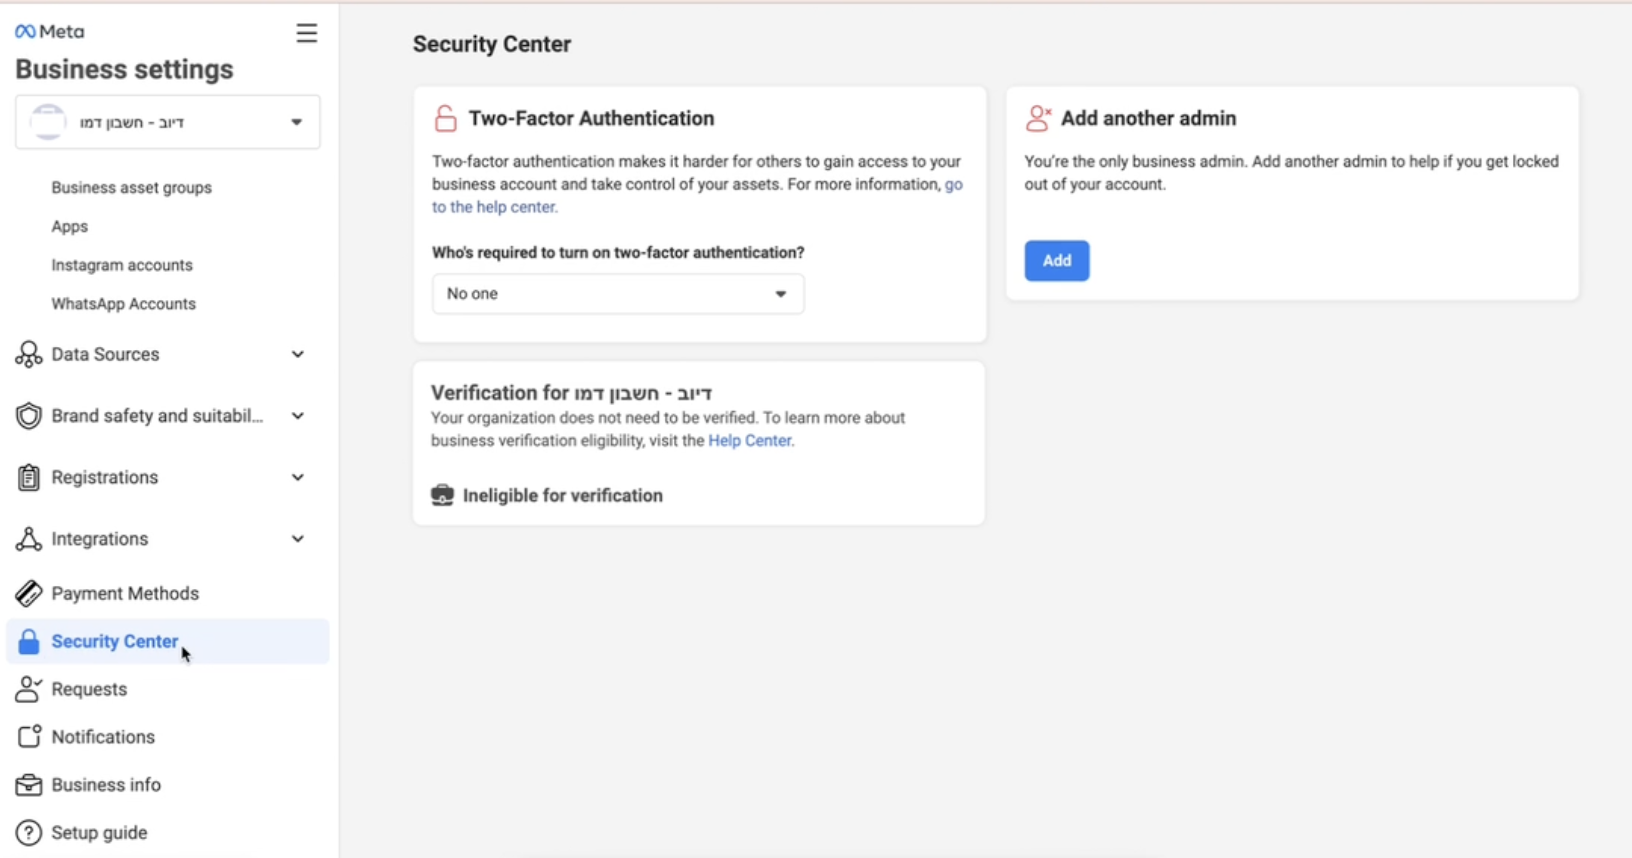The height and width of the screenshot is (858, 1632).
Task: Open Requests in the sidebar
Action: [x=89, y=689]
